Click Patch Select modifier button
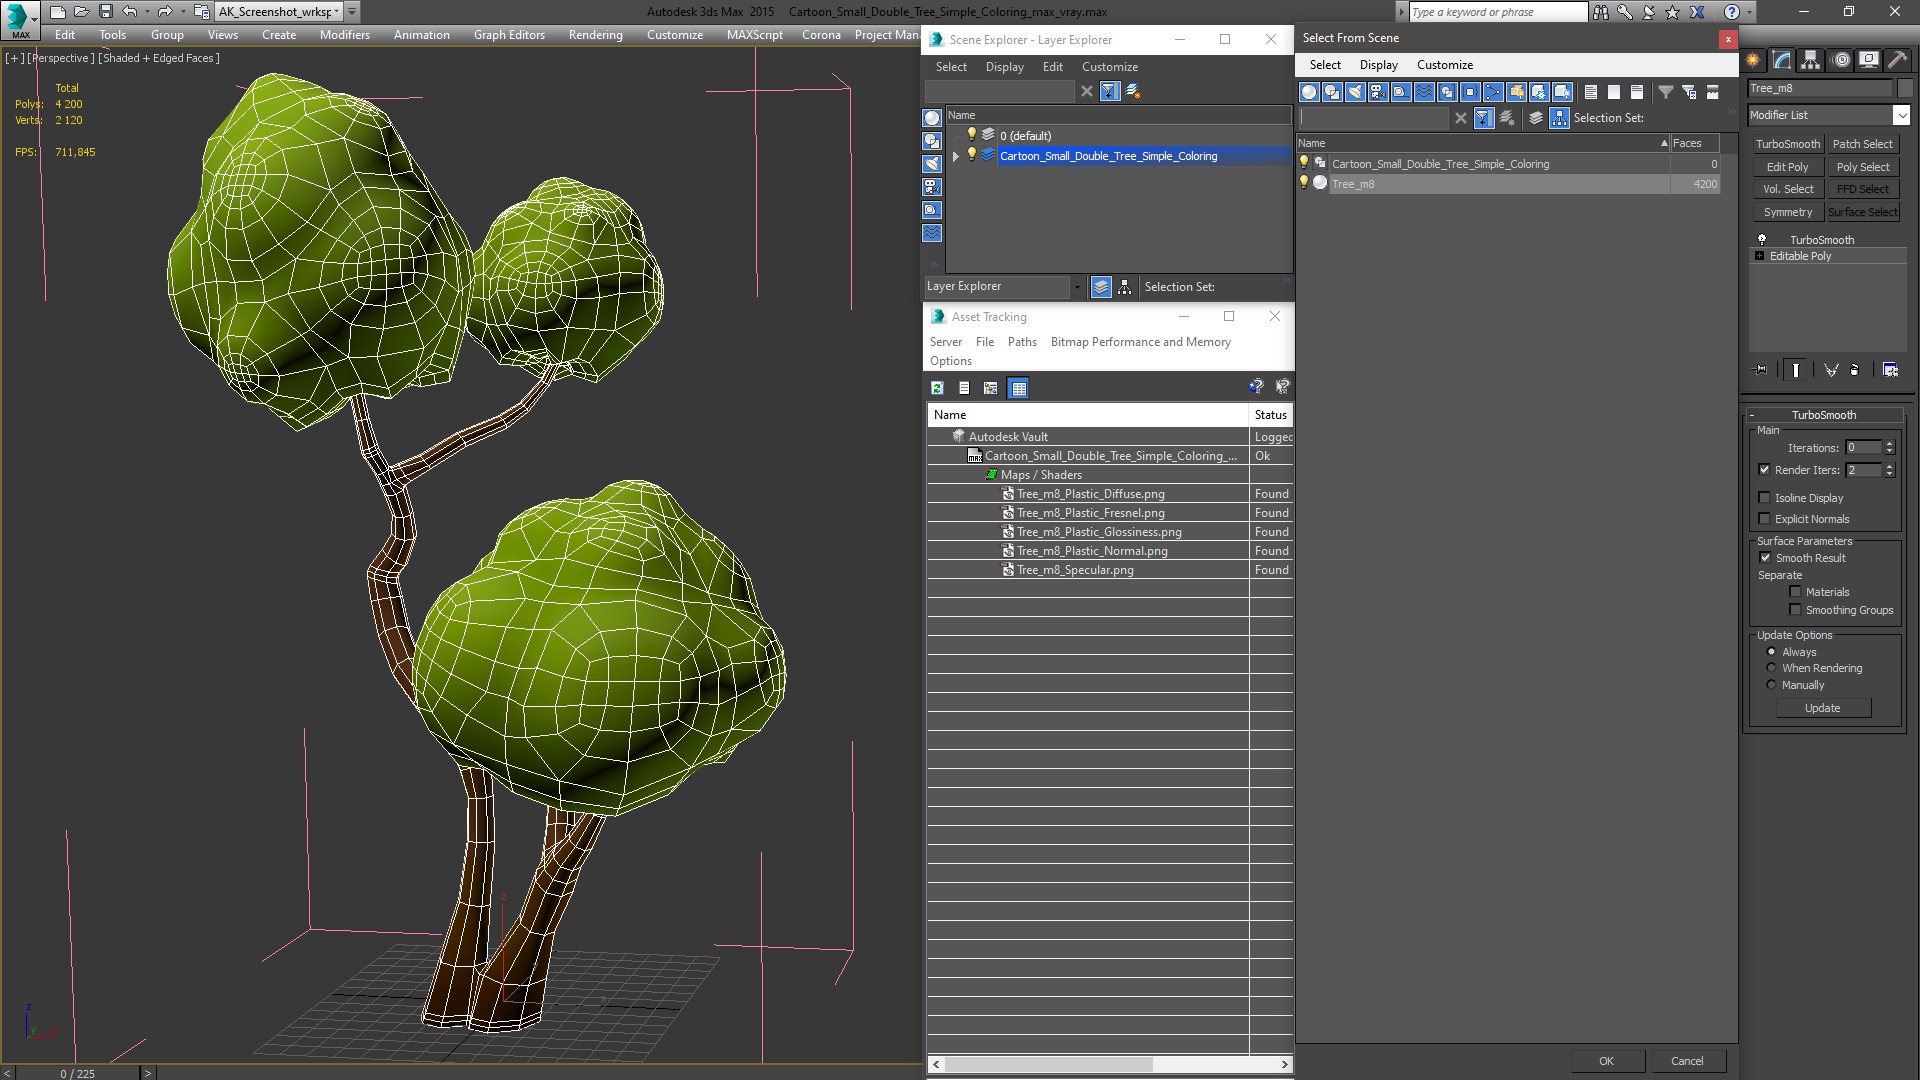1920x1080 pixels. (1862, 144)
